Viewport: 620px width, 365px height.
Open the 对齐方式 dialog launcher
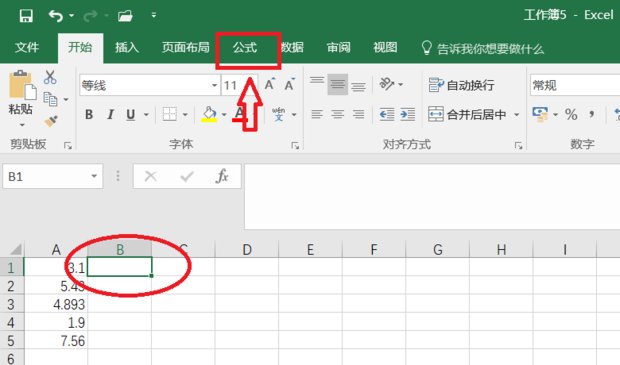click(518, 146)
